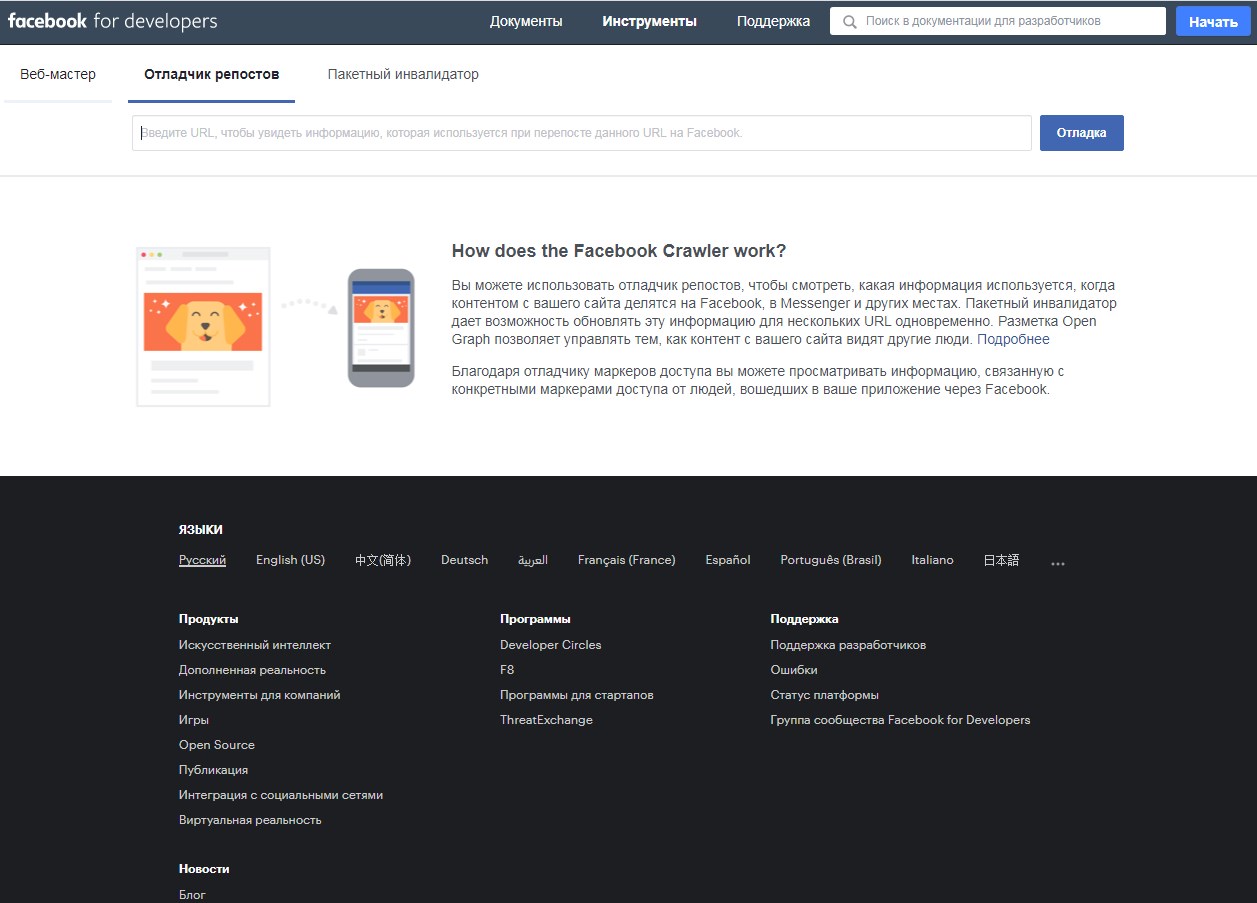Open the Документы menu

[526, 21]
